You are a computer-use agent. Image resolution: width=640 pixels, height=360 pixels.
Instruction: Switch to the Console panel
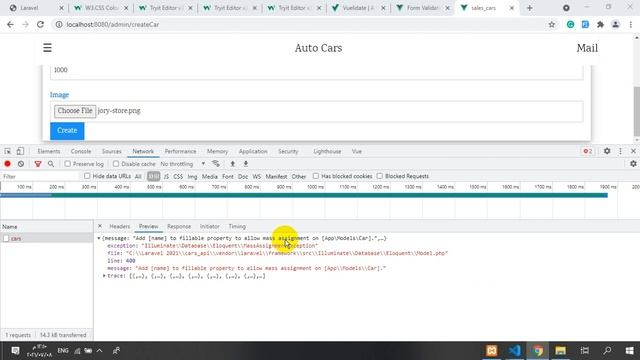coord(81,151)
